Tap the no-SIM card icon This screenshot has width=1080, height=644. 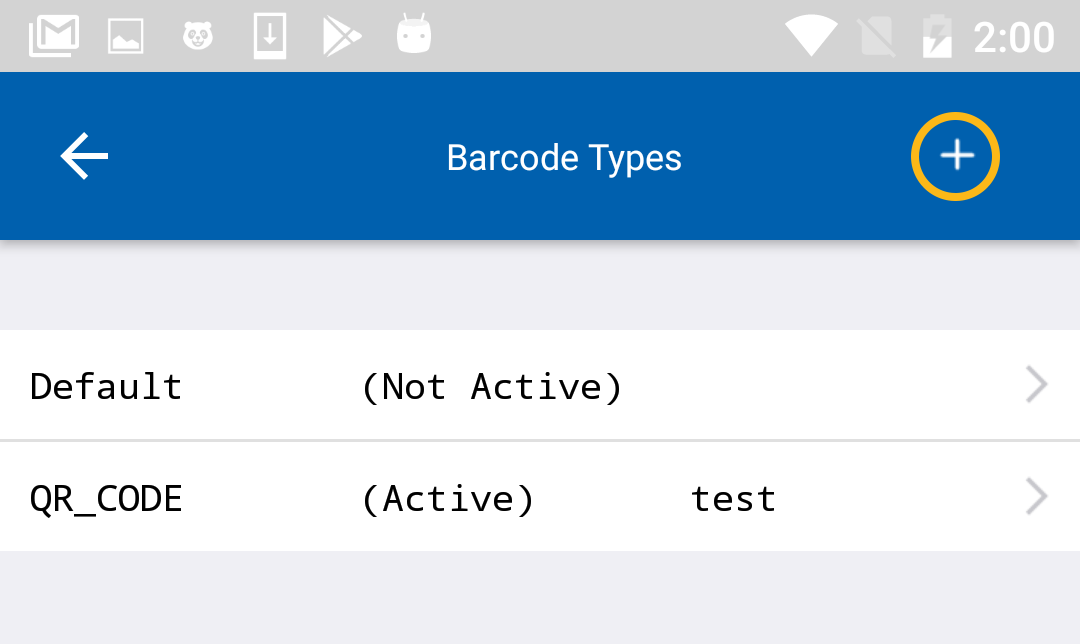pos(876,37)
